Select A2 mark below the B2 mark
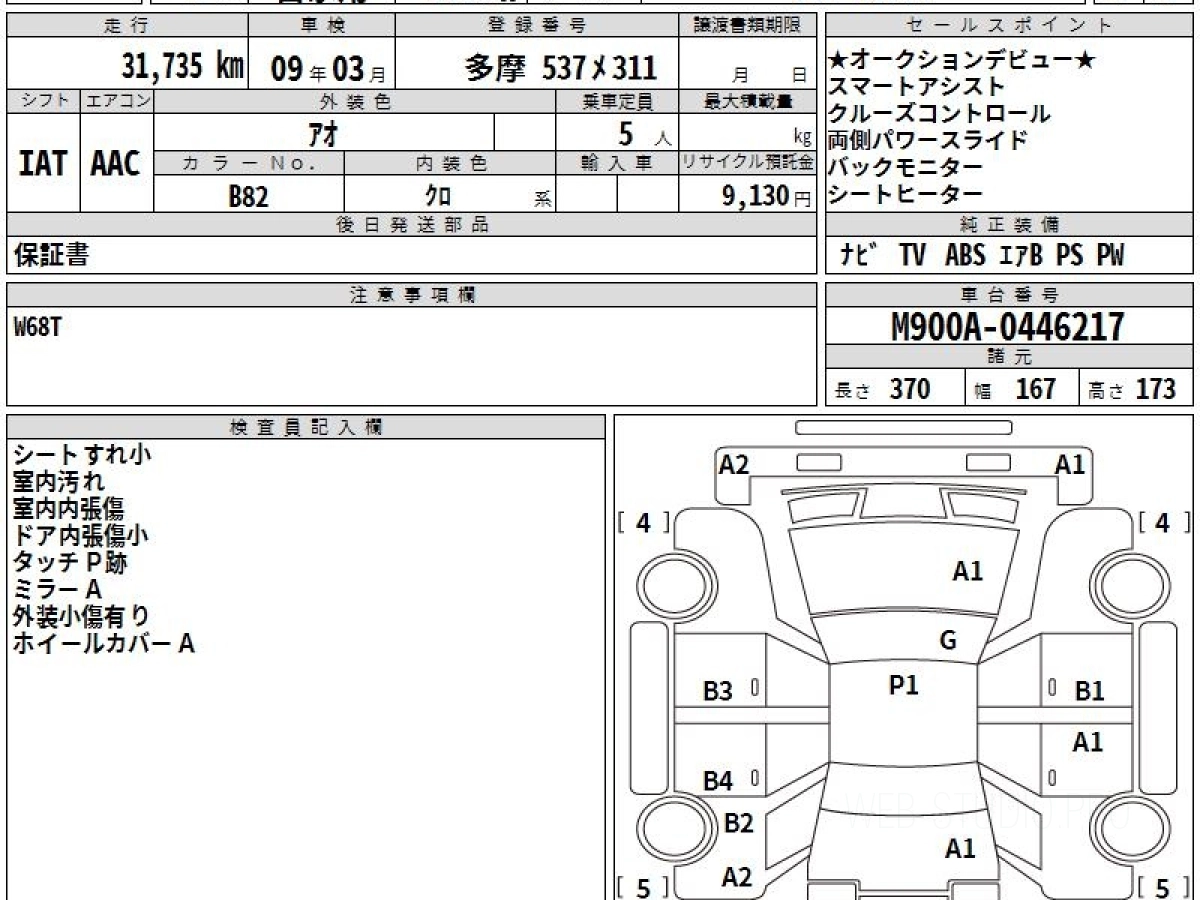The width and height of the screenshot is (1200, 900). [x=737, y=877]
